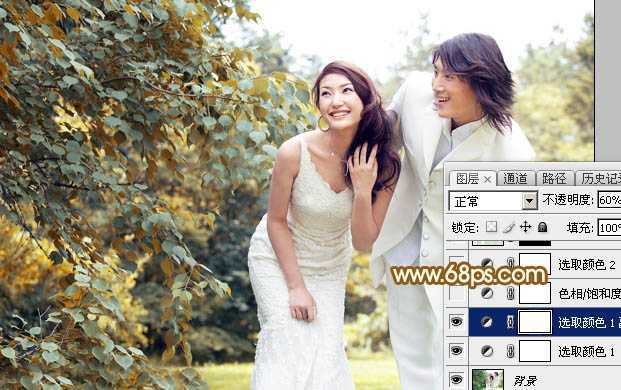Screen dimensions: 621x390
Task: Select the 背景 layer name
Action: 525,381
